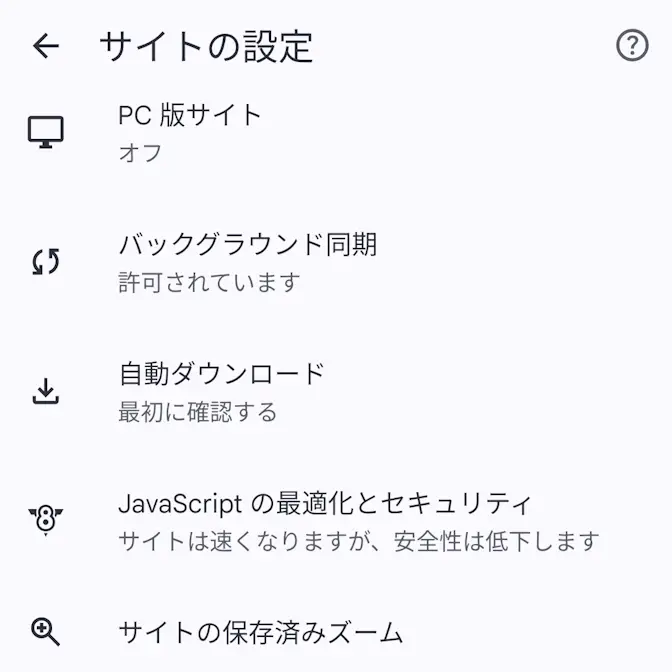Tap the サイトの設定 page title
Viewport: 672px width, 672px height.
point(206,47)
